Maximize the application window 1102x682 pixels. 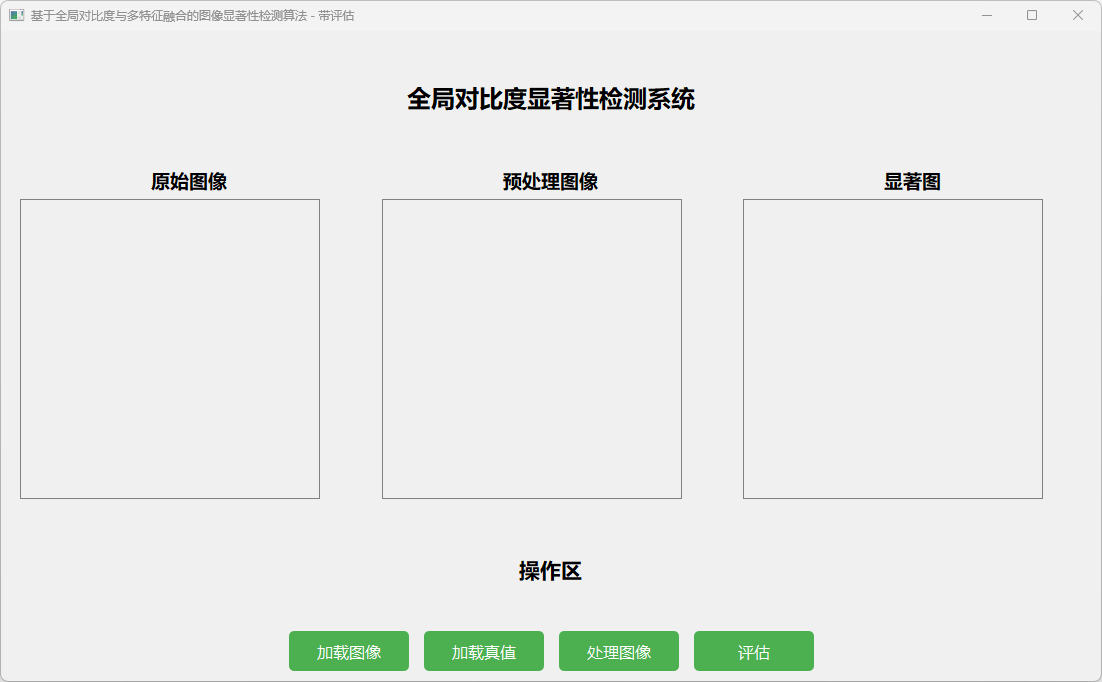coord(1032,16)
